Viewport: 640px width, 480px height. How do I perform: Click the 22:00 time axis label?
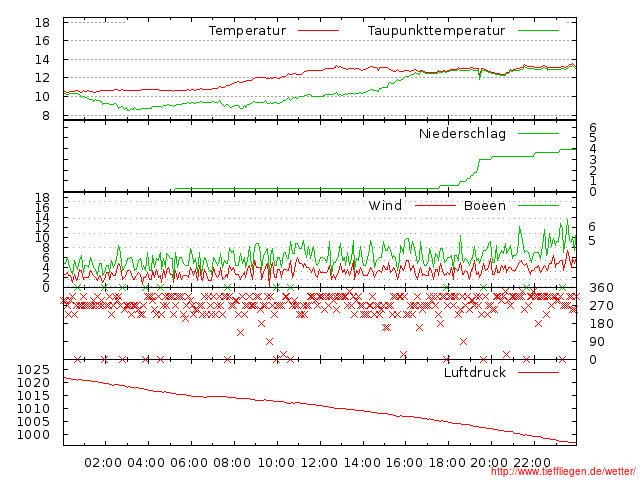coord(532,463)
